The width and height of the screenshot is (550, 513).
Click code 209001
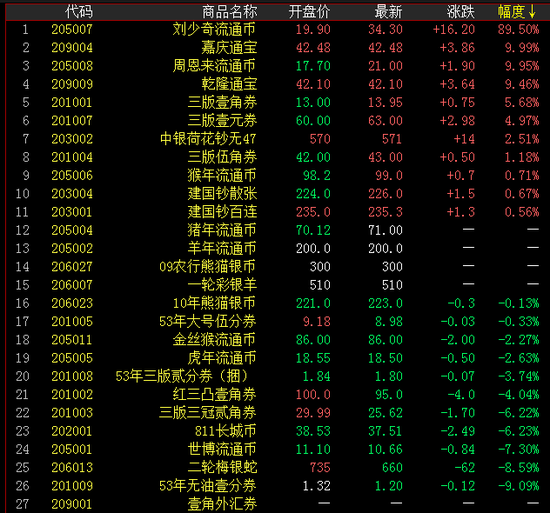point(72,504)
